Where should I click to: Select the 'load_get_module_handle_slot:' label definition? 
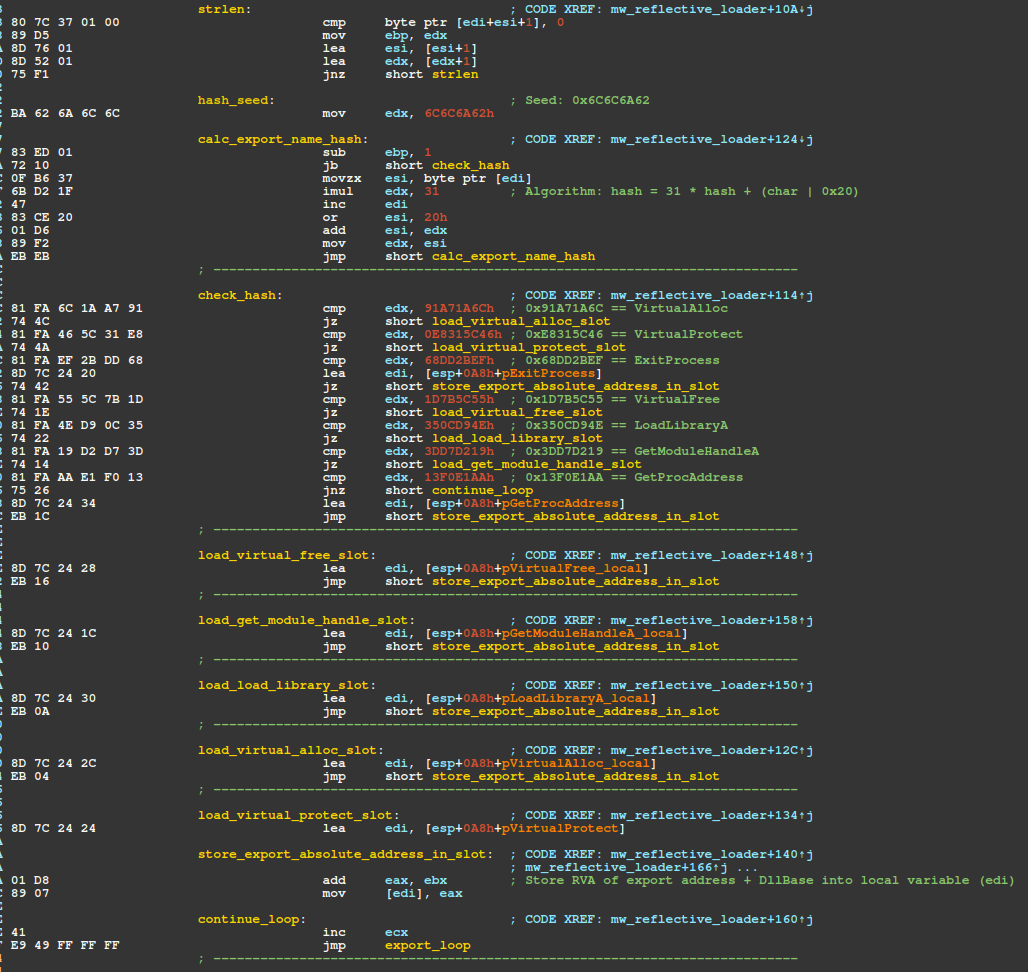tap(306, 620)
